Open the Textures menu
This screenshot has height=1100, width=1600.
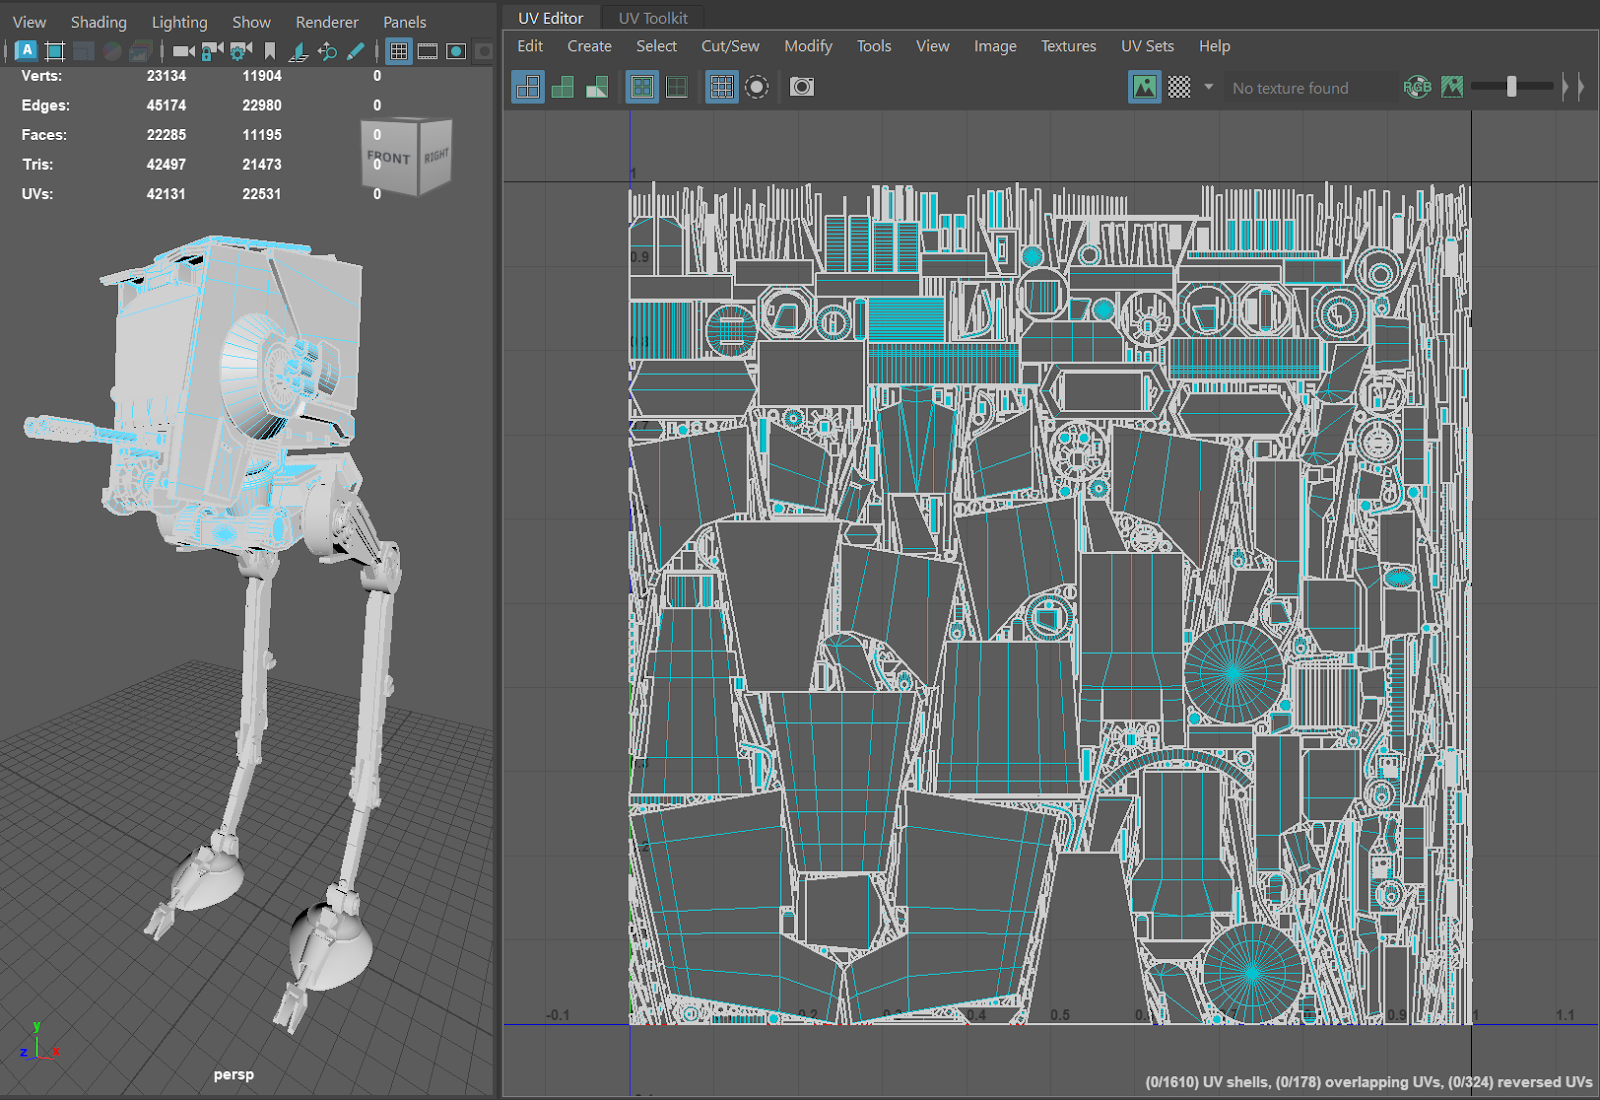coord(1068,46)
